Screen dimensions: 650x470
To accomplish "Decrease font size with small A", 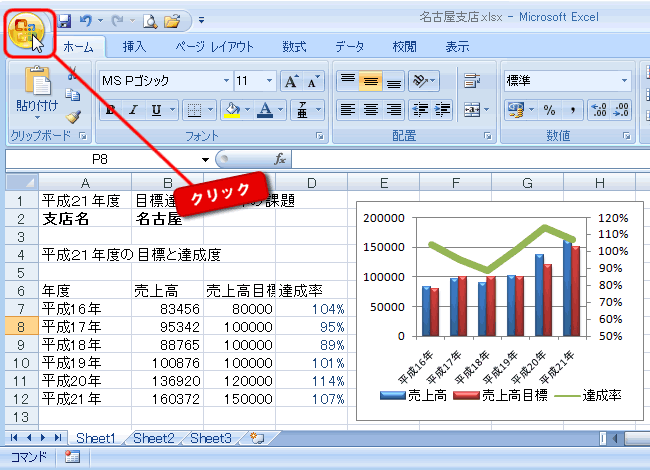I will [x=313, y=81].
